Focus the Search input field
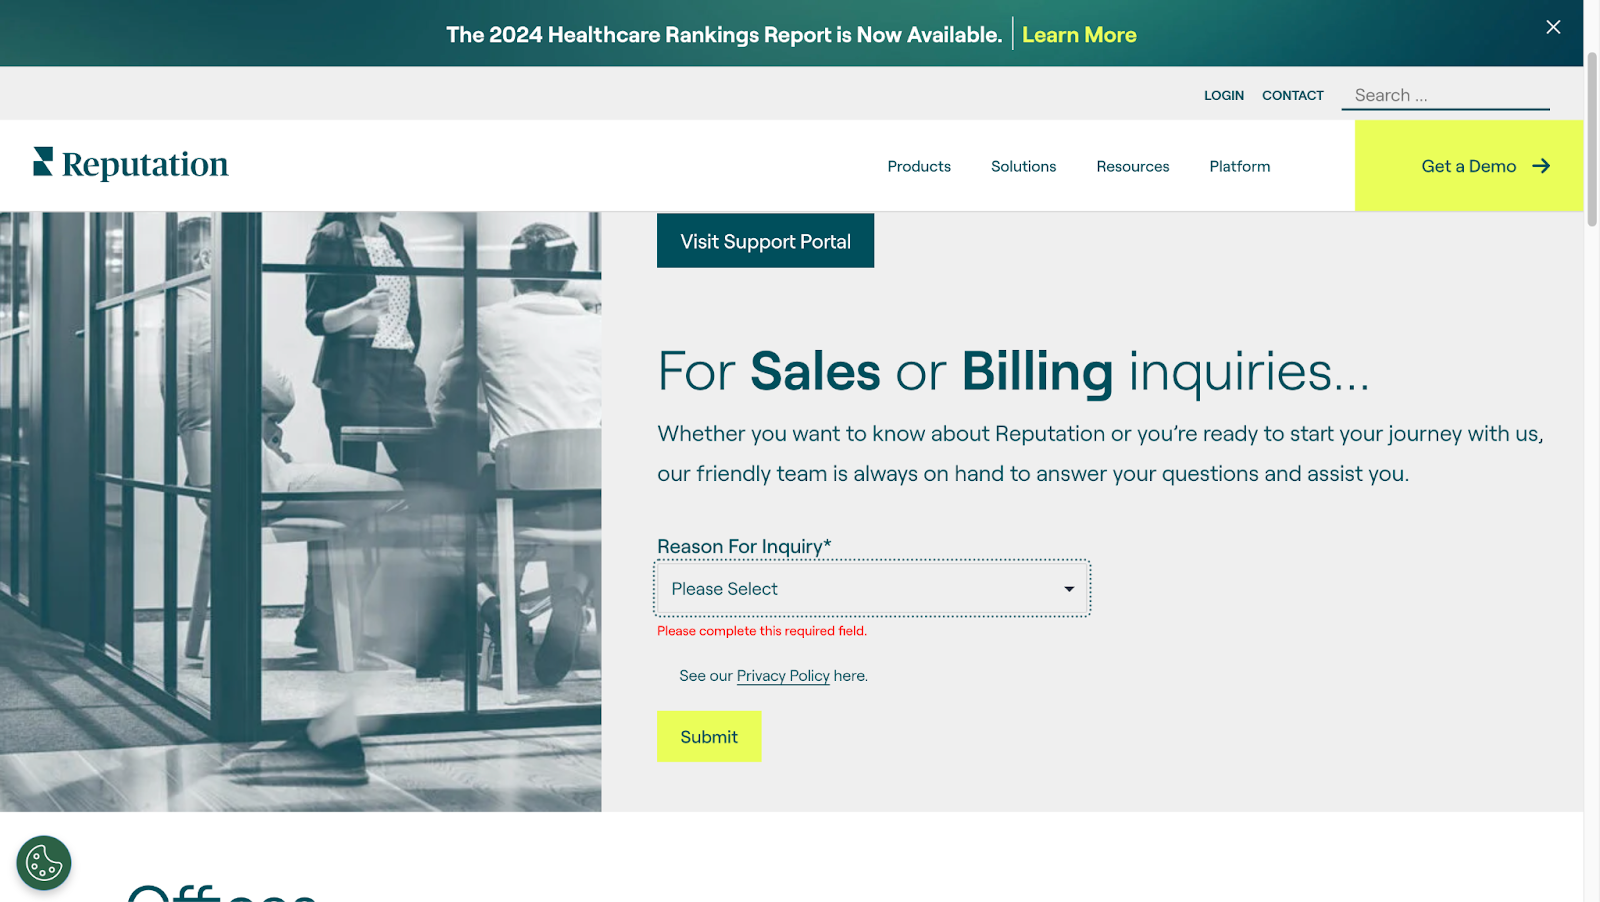This screenshot has height=902, width=1600. click(1446, 95)
